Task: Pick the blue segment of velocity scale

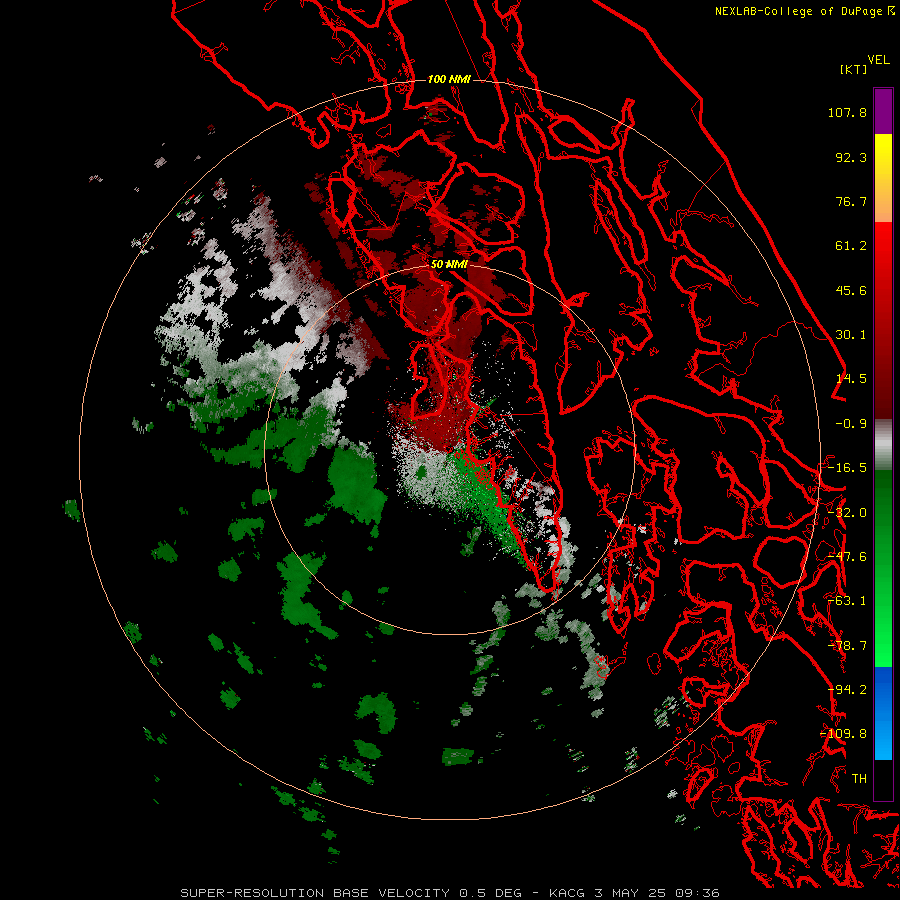Action: pos(883,713)
